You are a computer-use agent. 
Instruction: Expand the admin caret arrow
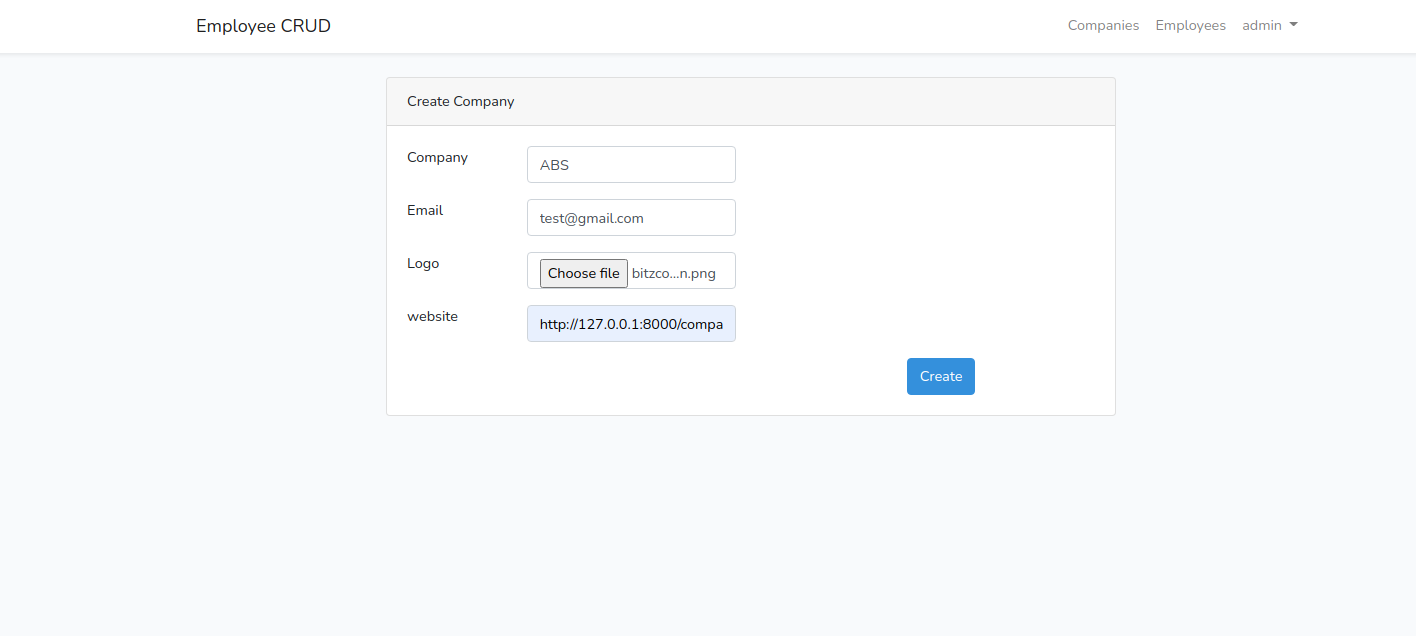click(x=1293, y=26)
